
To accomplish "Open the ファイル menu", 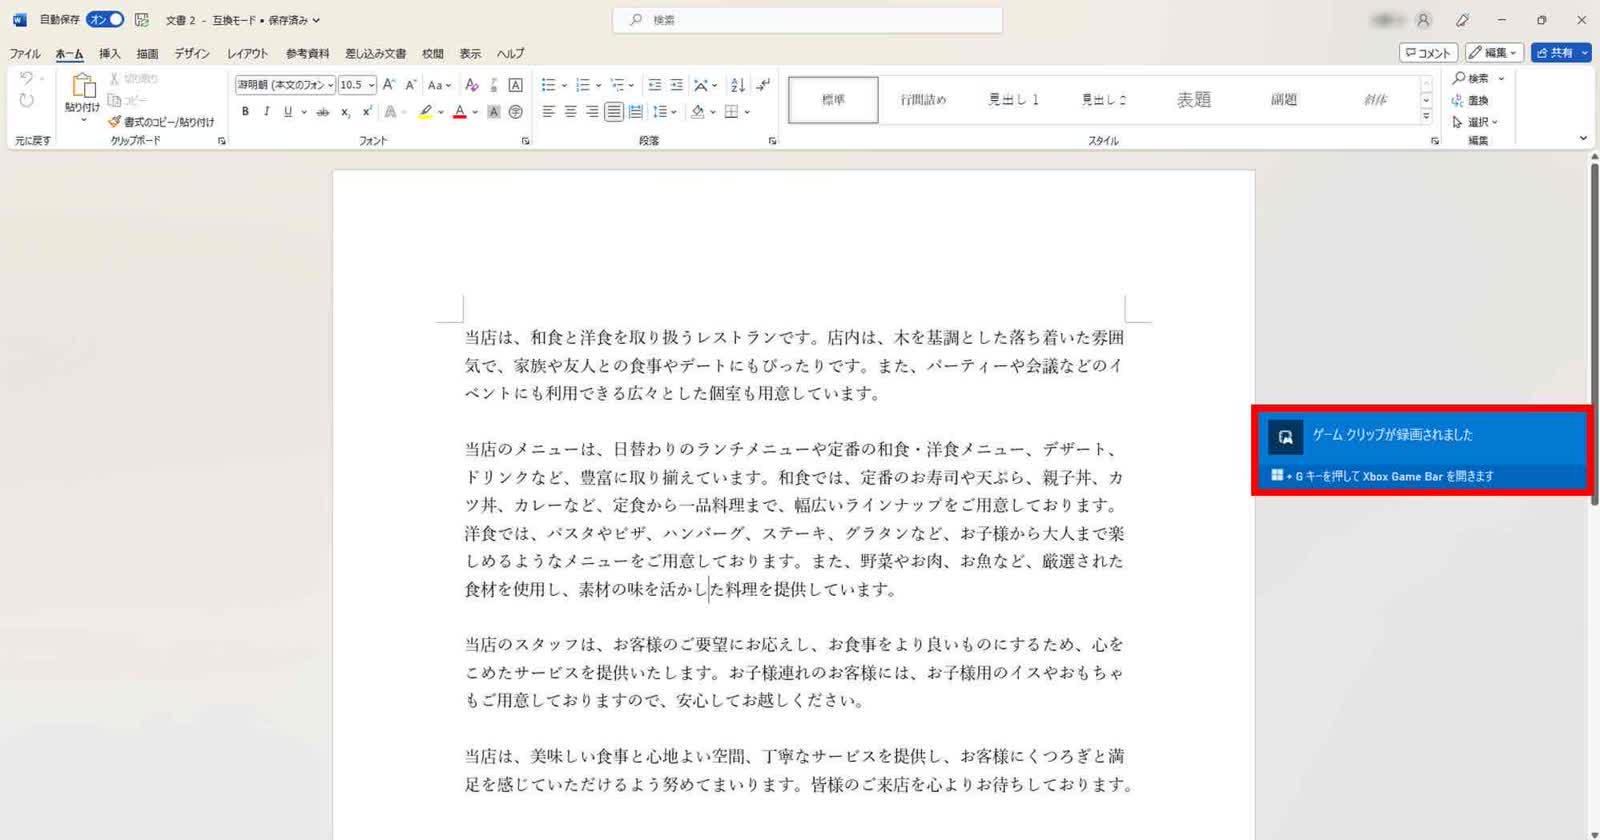I will pos(25,53).
